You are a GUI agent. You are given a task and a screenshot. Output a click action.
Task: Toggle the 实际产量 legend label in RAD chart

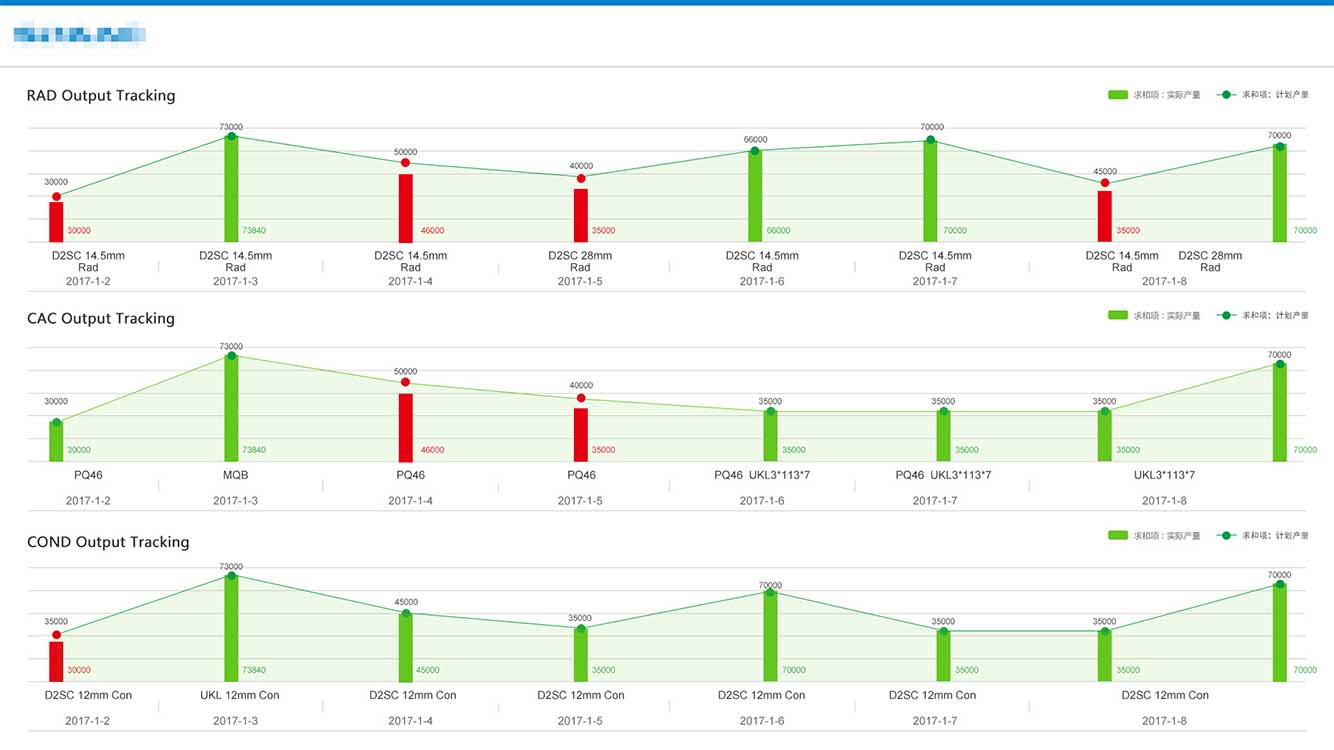click(x=1166, y=95)
